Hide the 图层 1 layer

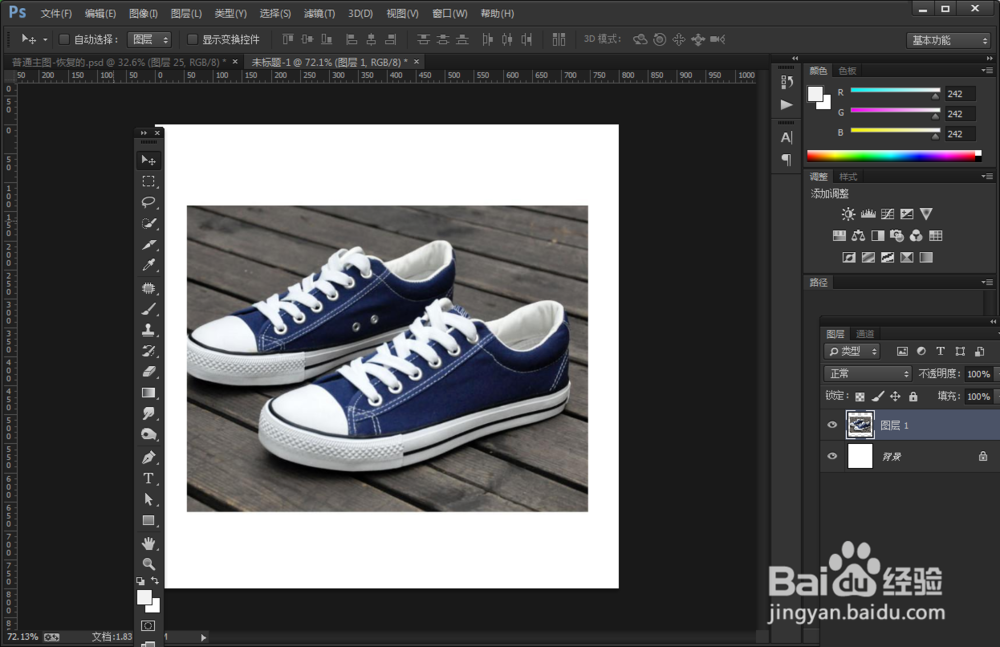click(x=832, y=425)
